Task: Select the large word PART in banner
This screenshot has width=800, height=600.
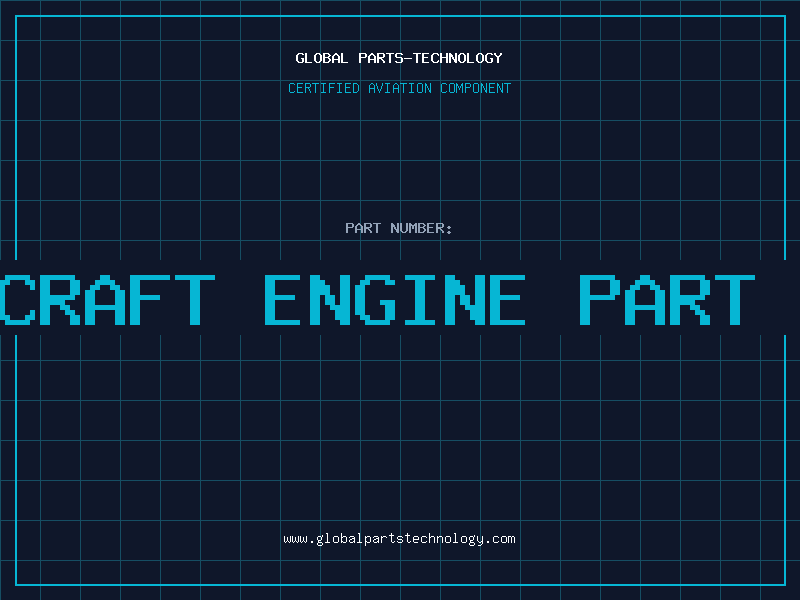Action: coord(667,299)
